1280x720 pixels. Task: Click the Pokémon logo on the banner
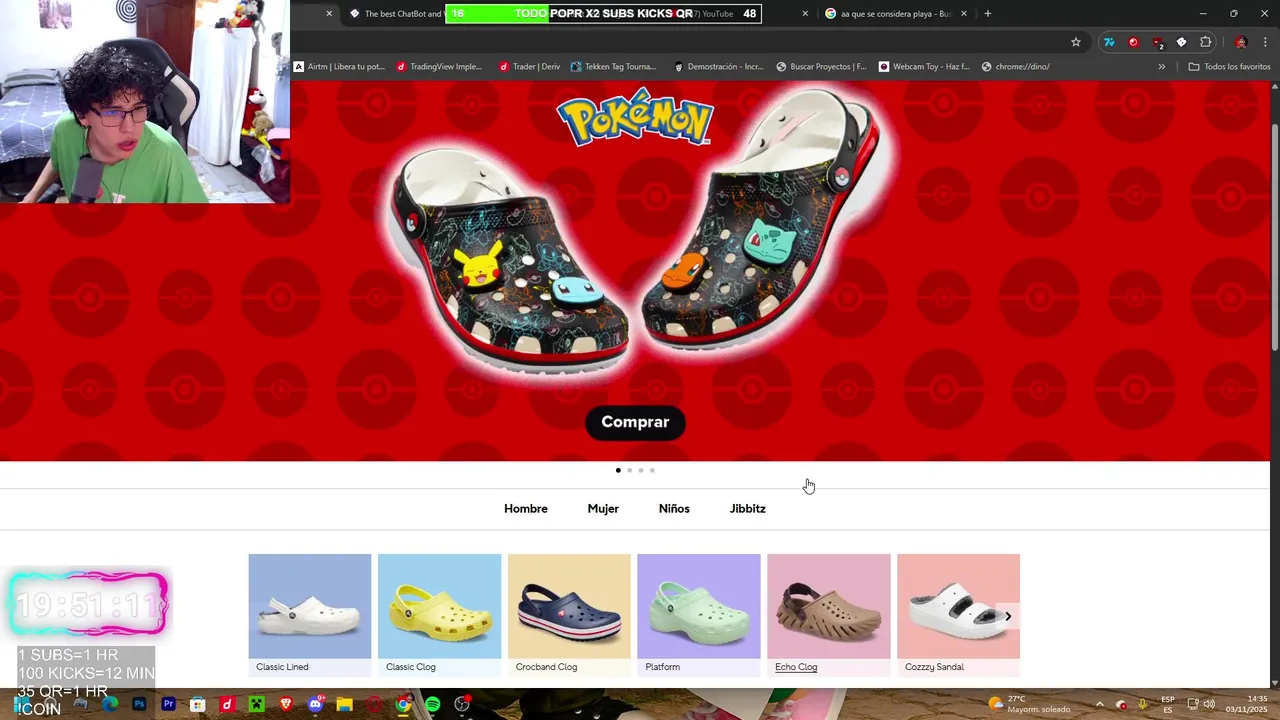(635, 118)
